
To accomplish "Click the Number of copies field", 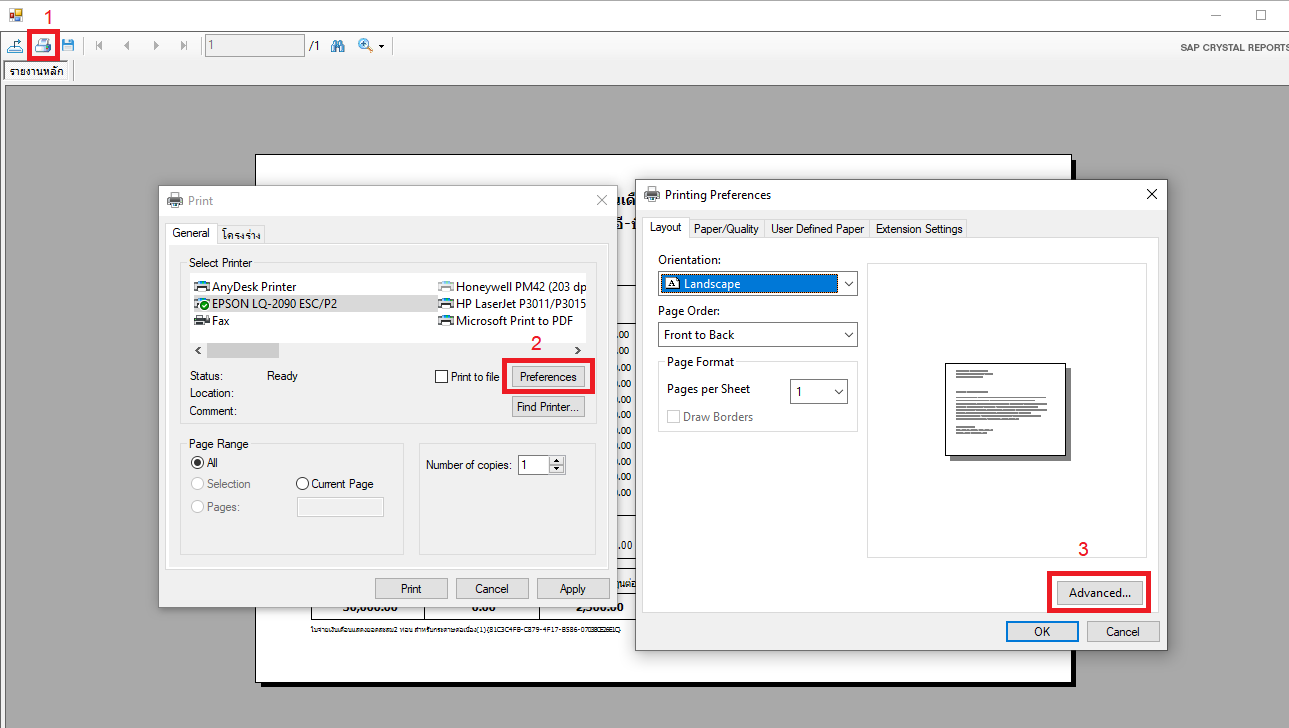I will 533,465.
